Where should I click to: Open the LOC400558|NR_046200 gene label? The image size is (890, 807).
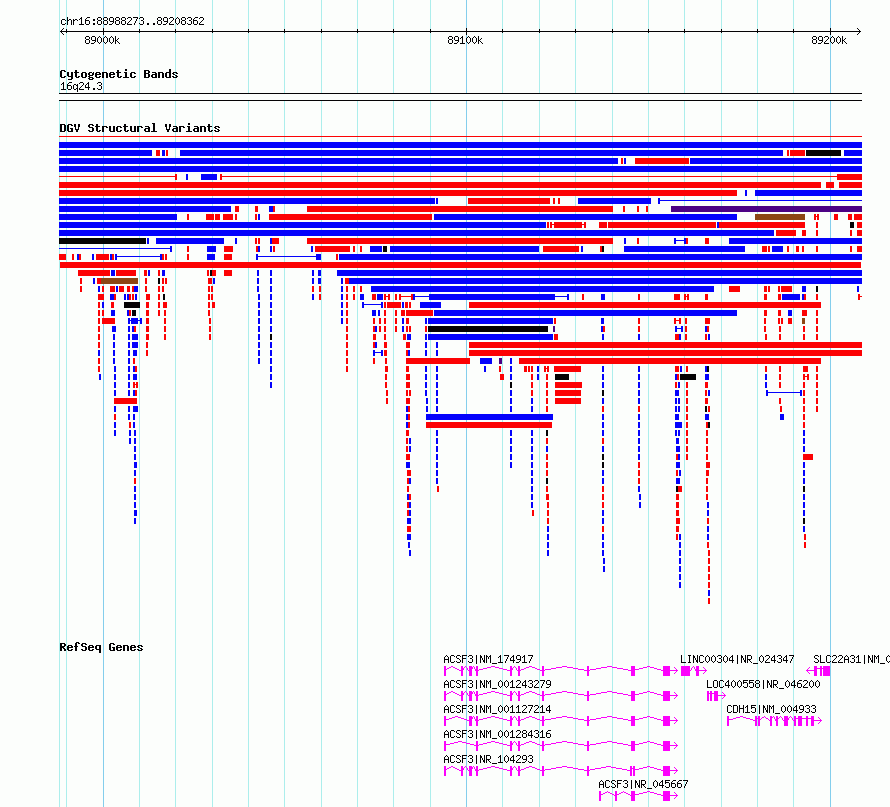(763, 684)
